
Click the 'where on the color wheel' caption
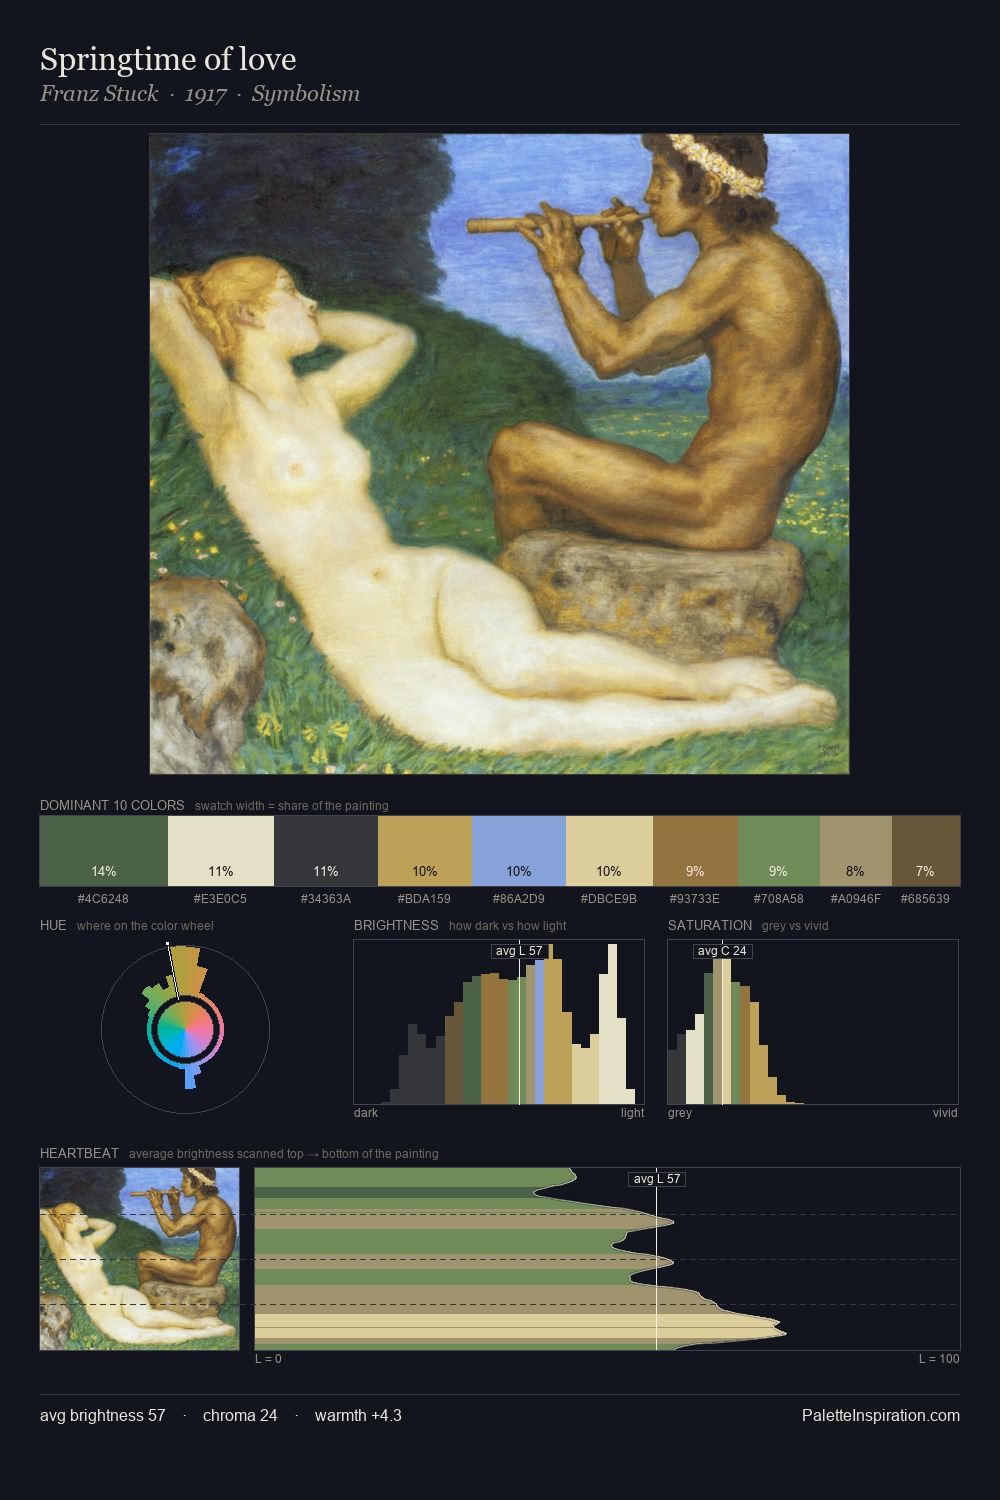(x=145, y=926)
